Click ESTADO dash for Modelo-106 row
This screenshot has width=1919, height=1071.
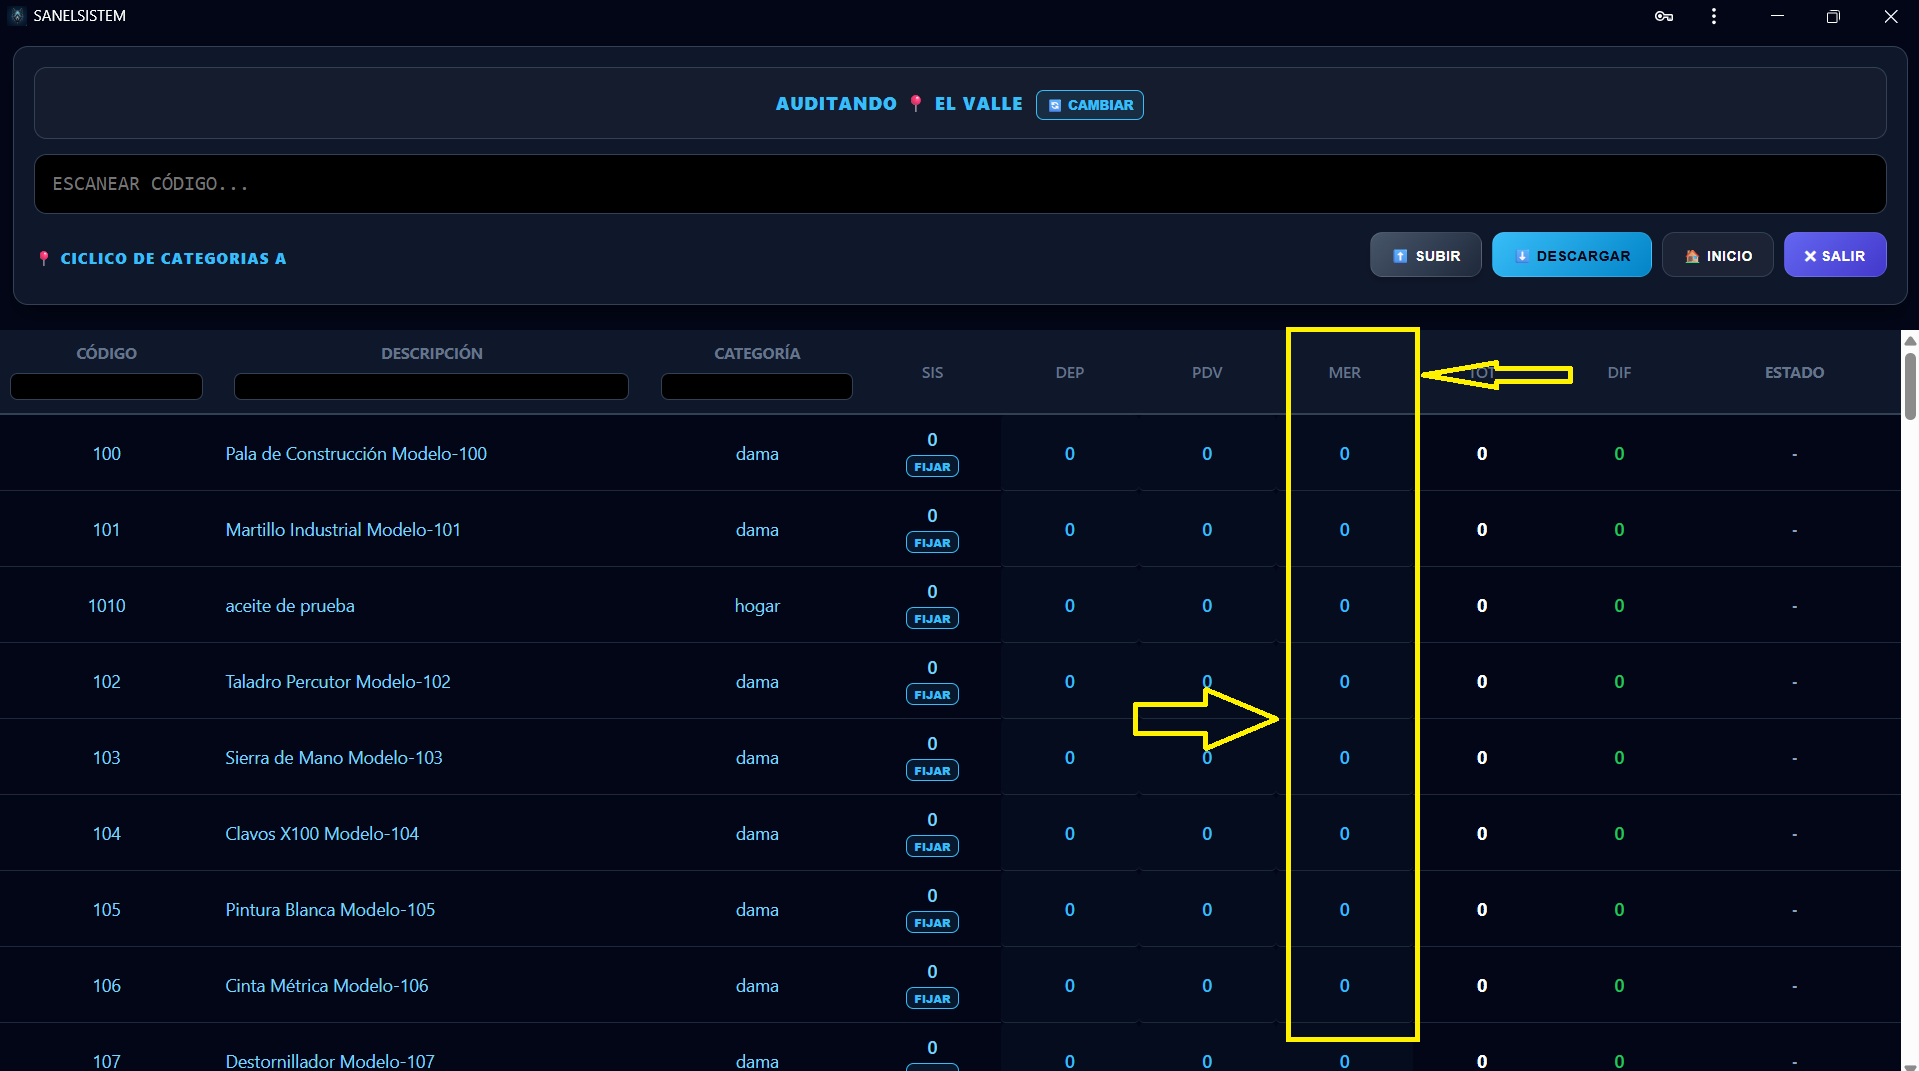pyautogui.click(x=1794, y=986)
